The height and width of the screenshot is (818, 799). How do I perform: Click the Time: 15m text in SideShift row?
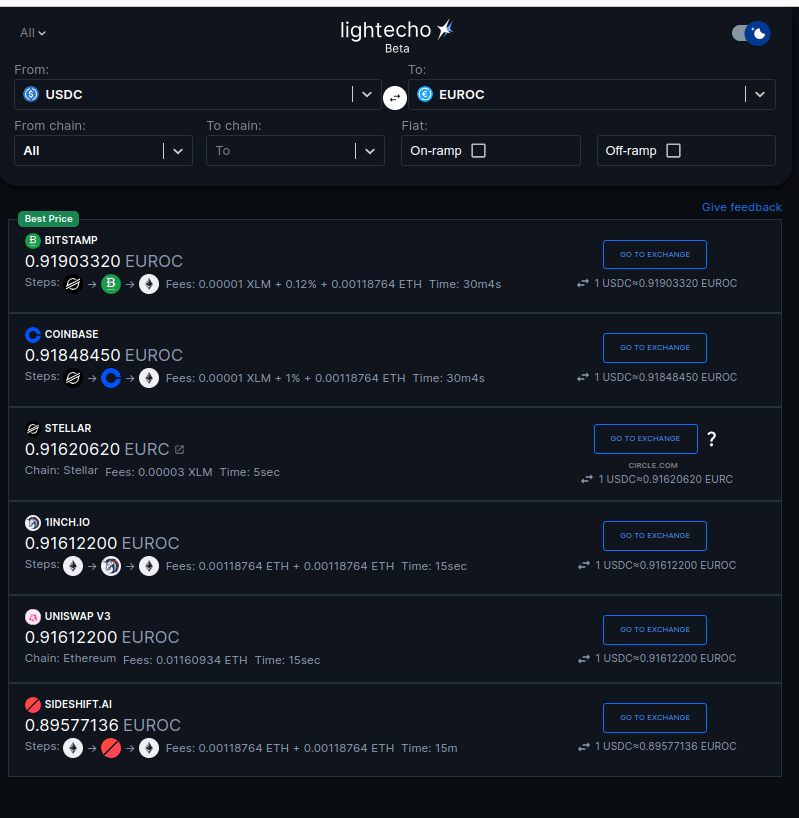click(x=429, y=748)
